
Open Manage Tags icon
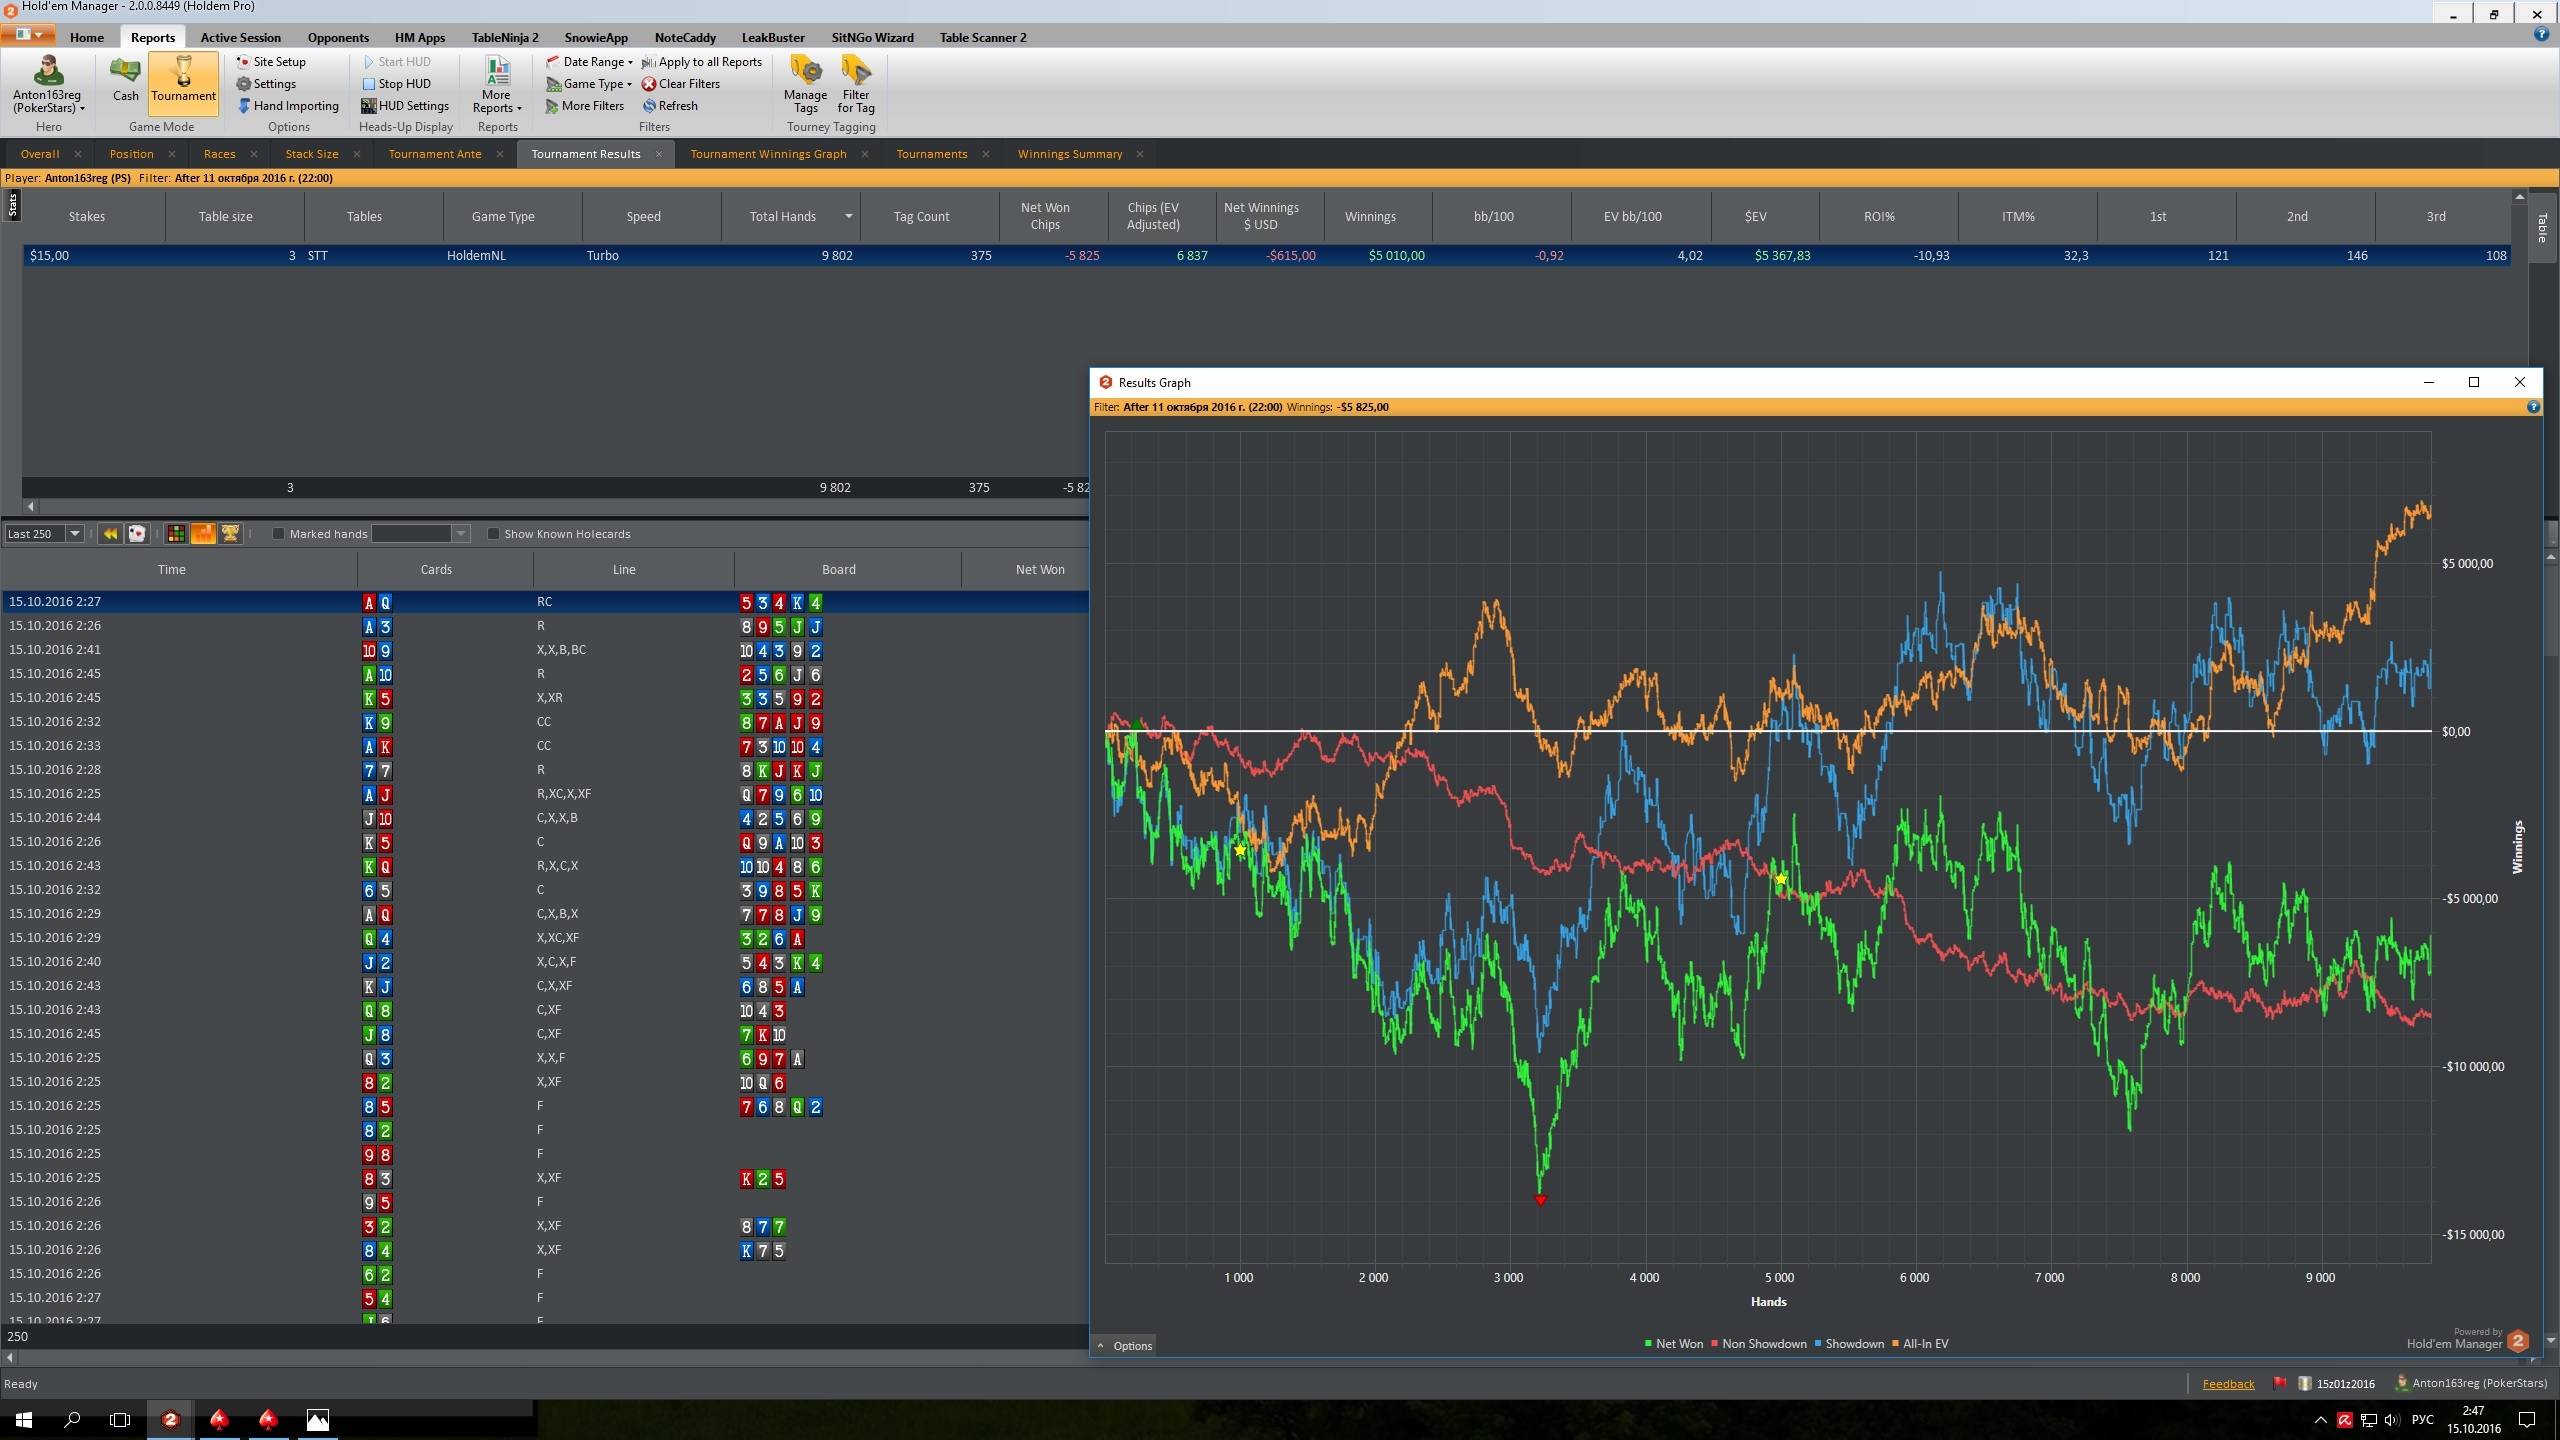click(x=806, y=71)
